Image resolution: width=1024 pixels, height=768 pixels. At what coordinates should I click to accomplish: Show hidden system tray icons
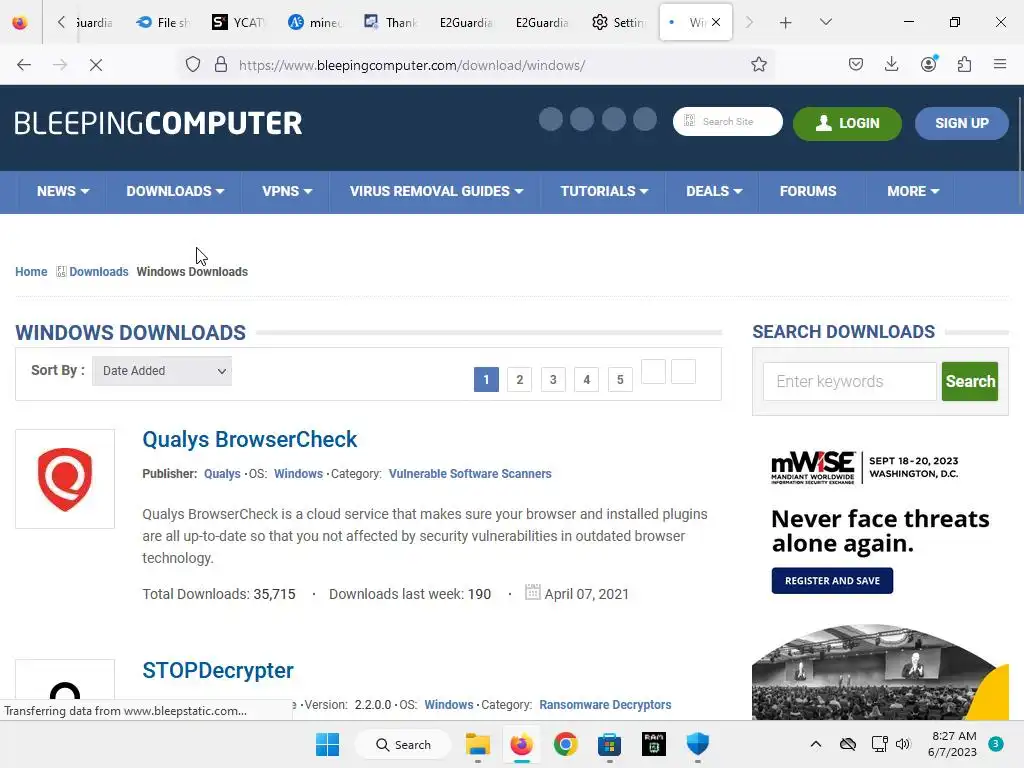pyautogui.click(x=816, y=744)
